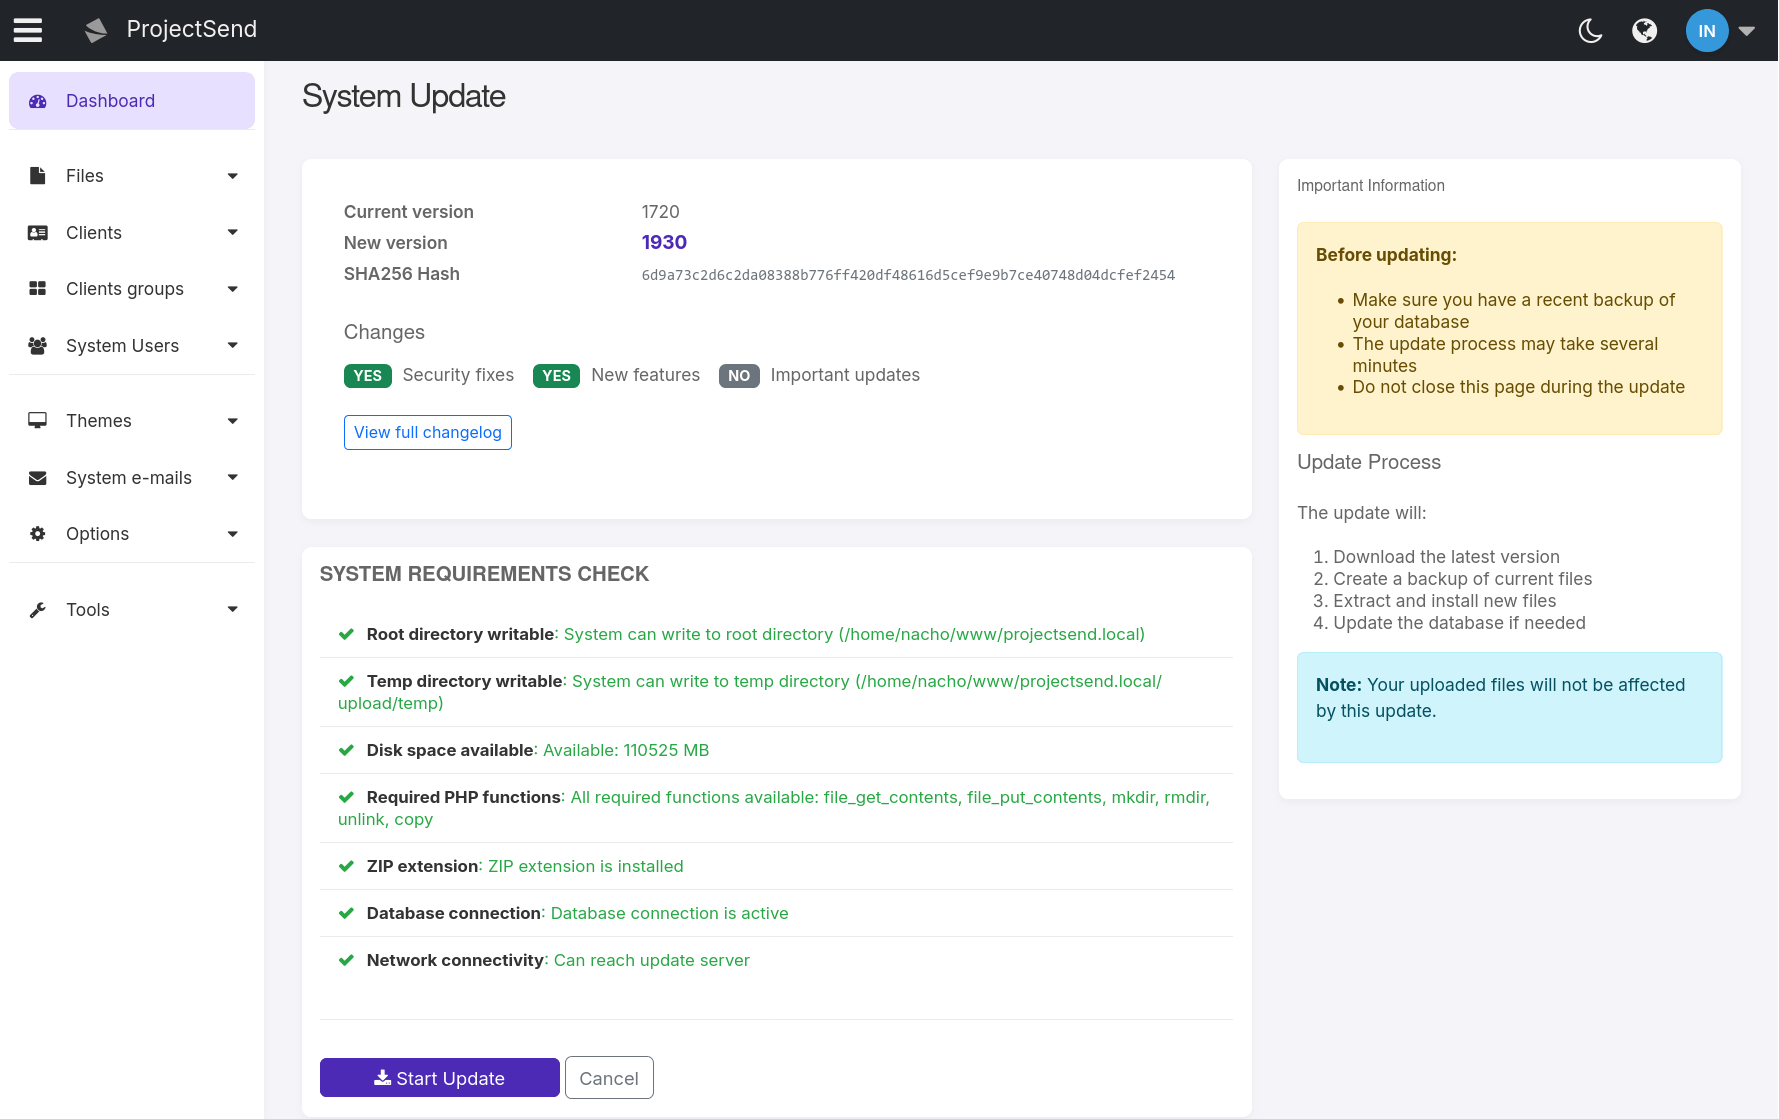The height and width of the screenshot is (1119, 1779).
Task: Collapse the sidebar with the hamburger icon
Action: [27, 29]
